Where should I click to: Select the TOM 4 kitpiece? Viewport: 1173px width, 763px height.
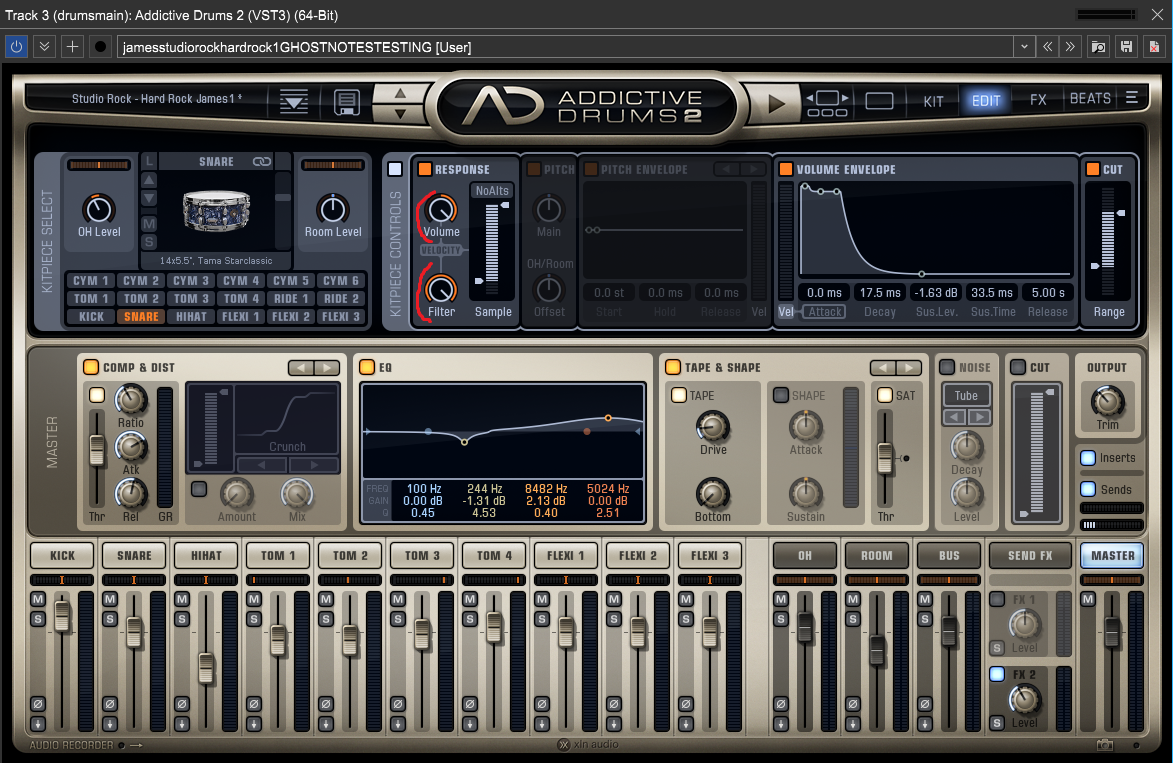(240, 298)
